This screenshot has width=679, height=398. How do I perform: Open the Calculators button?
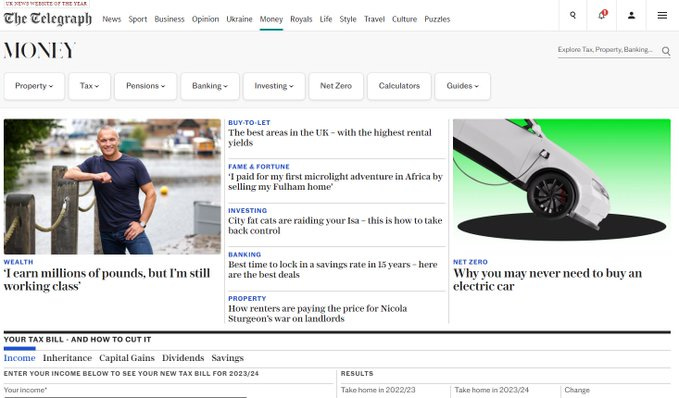pos(399,86)
